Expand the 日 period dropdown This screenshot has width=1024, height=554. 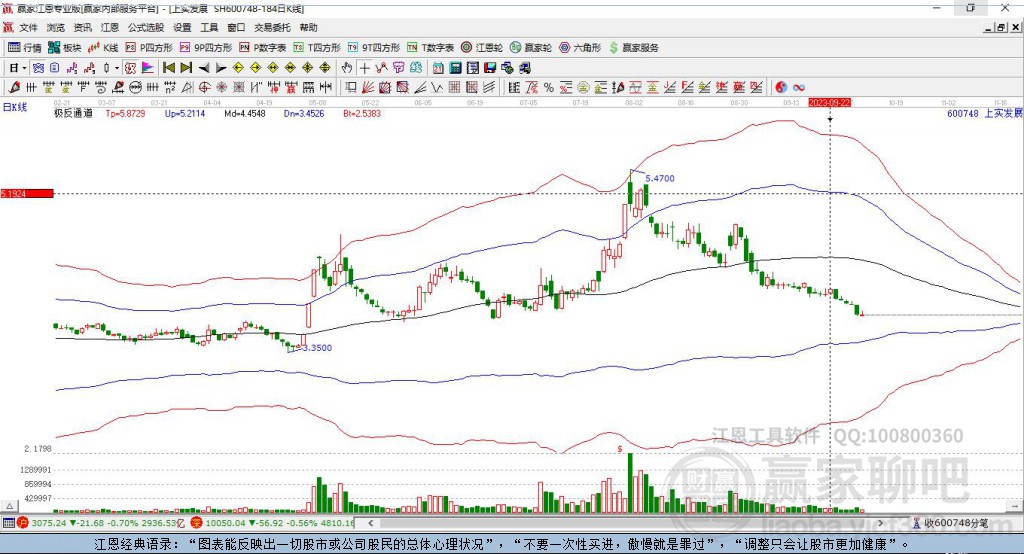coord(24,68)
